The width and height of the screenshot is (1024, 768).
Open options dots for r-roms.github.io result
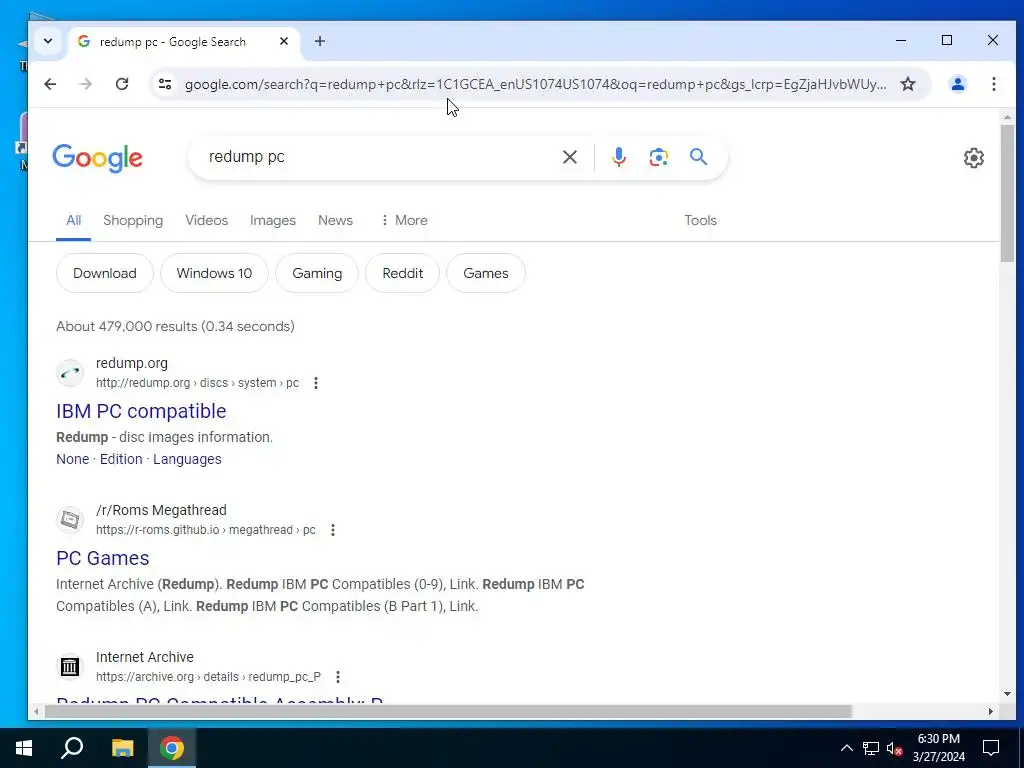coord(332,530)
